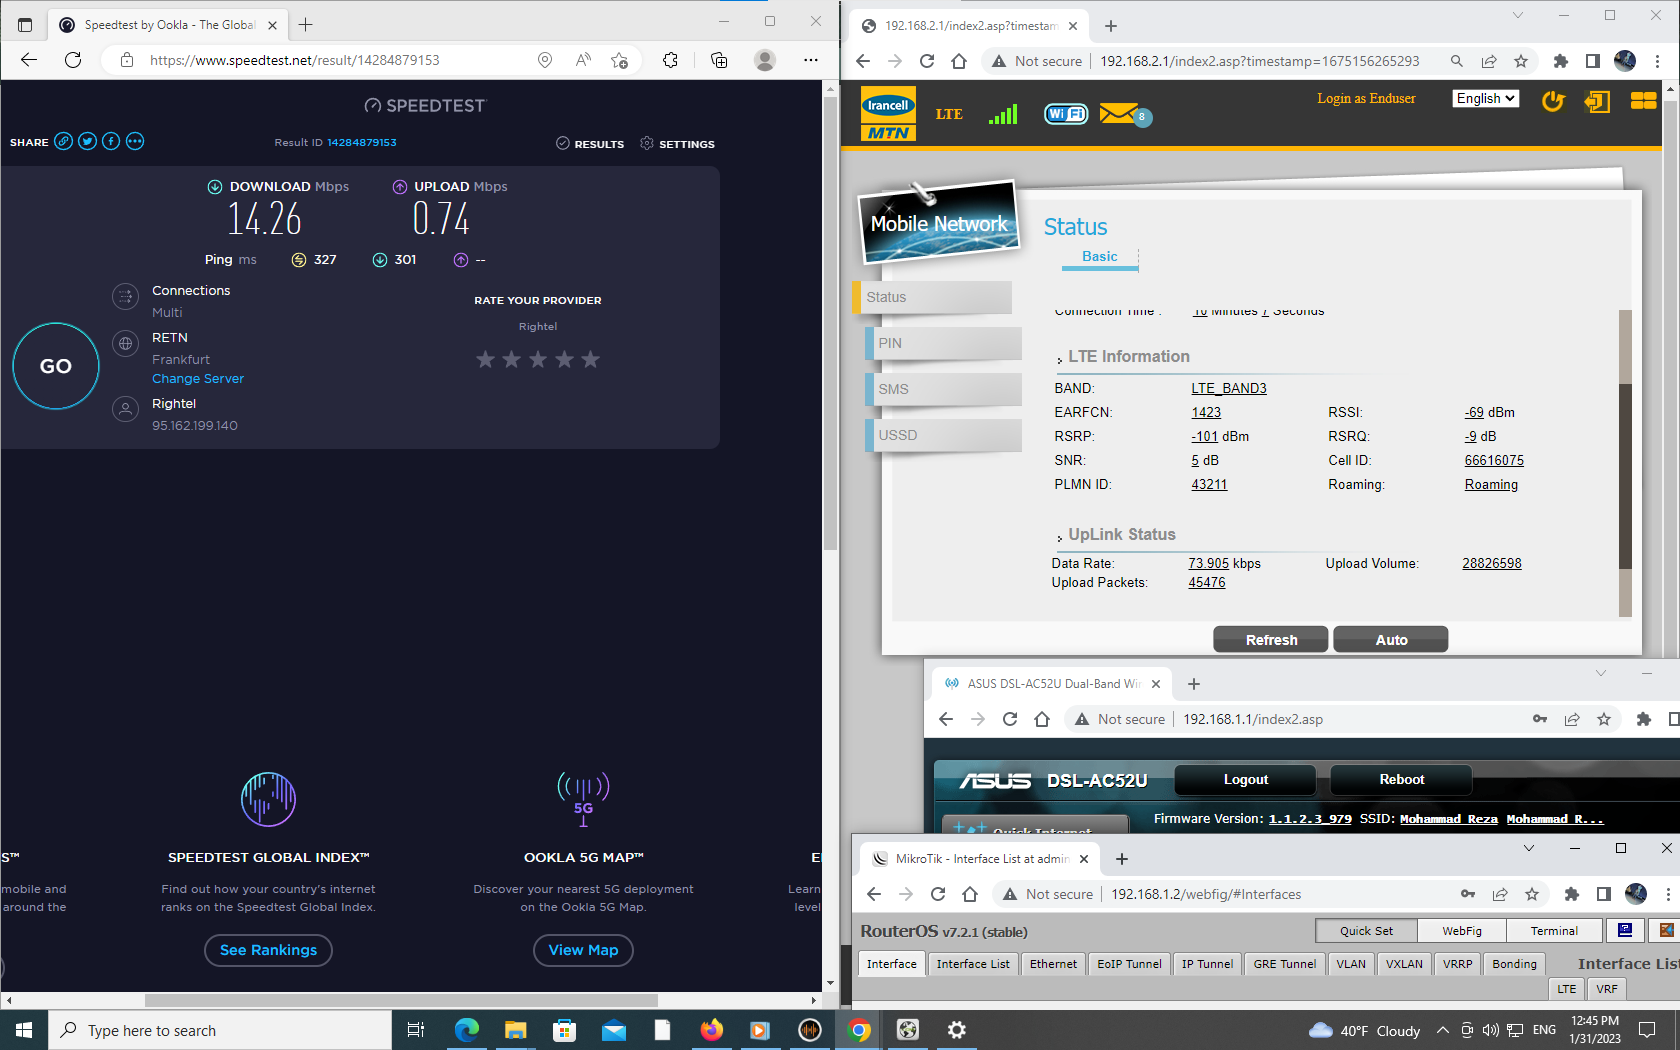Open the Windows Start menu

point(24,1030)
